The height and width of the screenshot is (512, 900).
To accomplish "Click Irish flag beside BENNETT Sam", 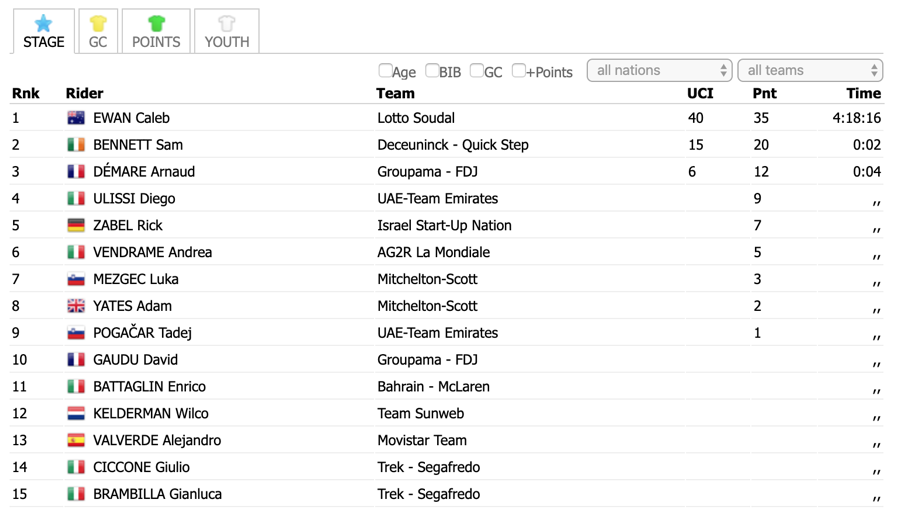I will (76, 145).
